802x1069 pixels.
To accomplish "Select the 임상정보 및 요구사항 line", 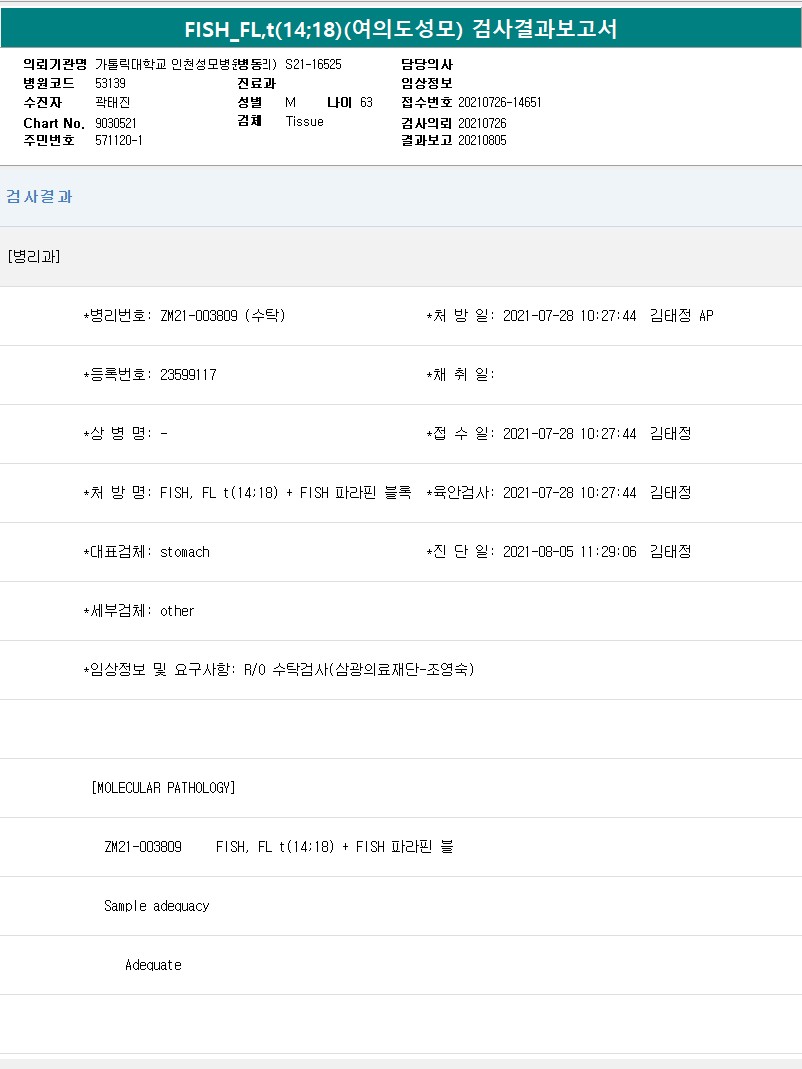I will pos(279,669).
